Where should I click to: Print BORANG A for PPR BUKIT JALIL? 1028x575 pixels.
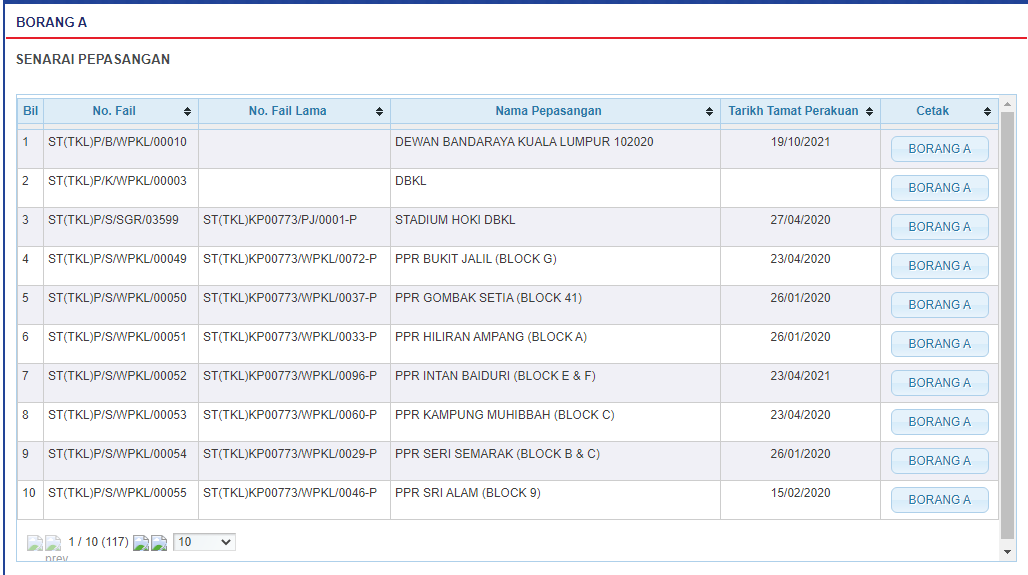[939, 266]
